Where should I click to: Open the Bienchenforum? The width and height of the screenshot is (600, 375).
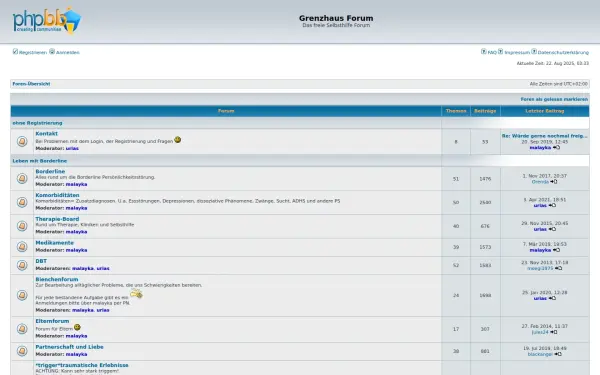click(x=57, y=279)
